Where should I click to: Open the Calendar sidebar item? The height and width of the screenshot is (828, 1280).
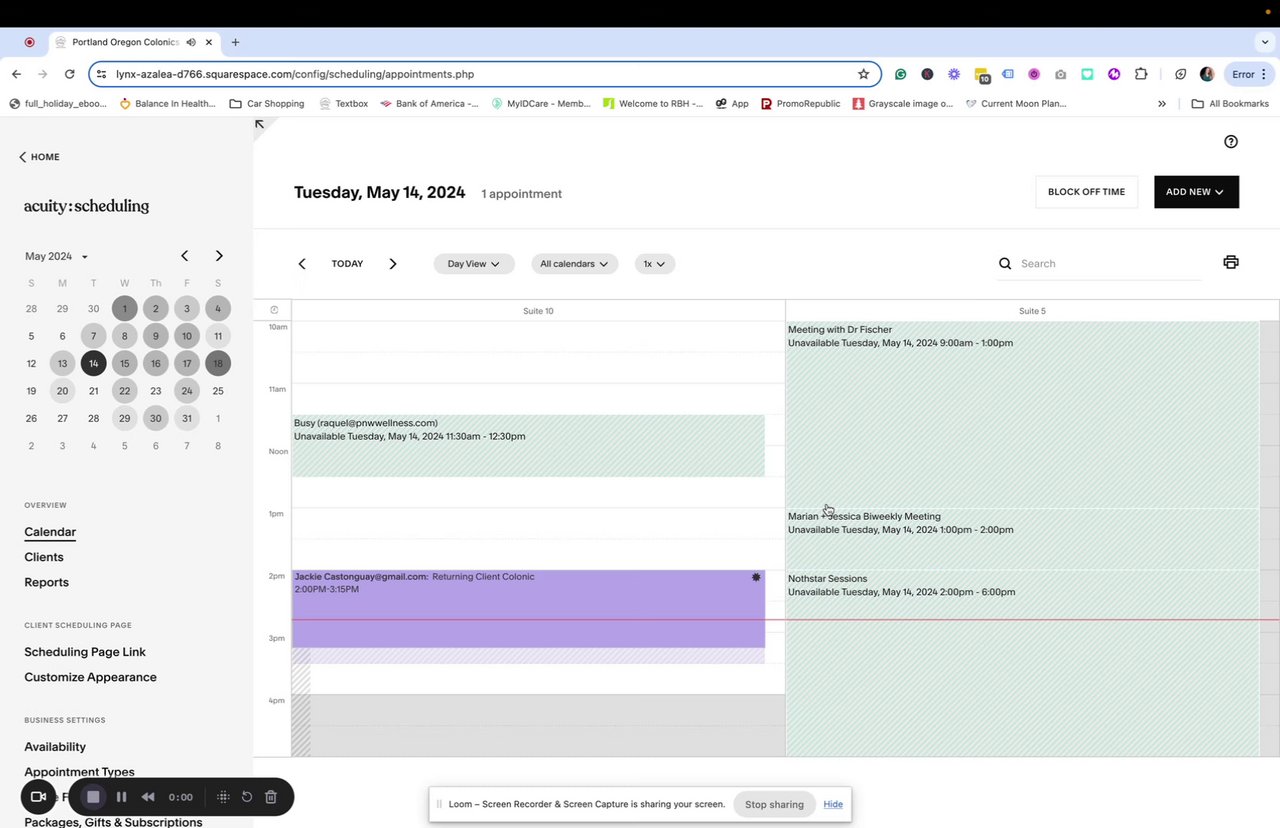pos(50,532)
